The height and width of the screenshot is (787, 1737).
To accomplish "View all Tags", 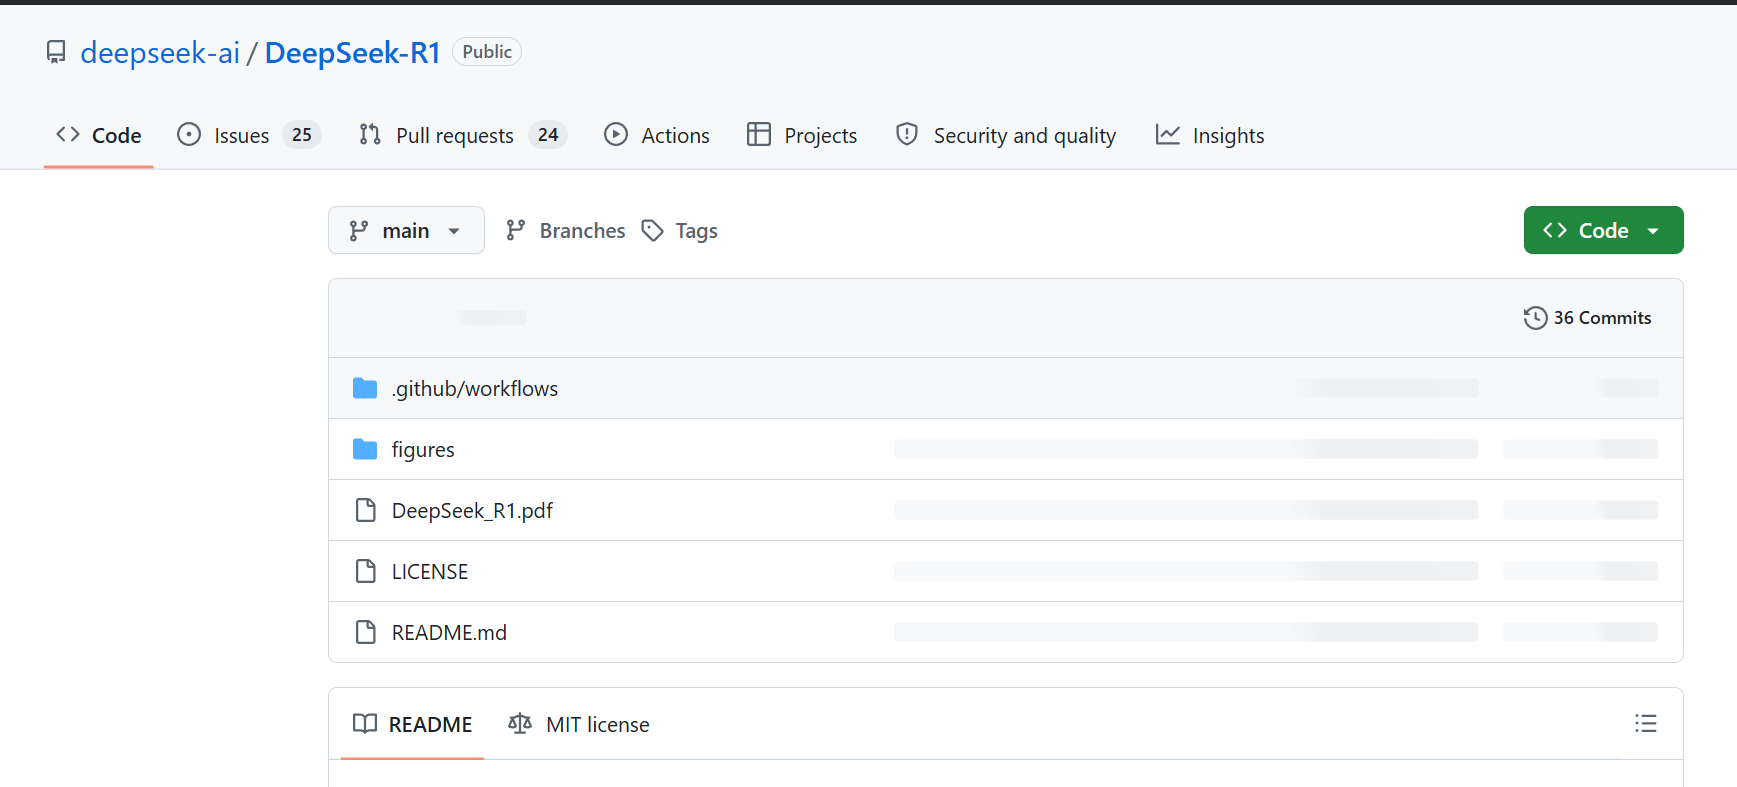I will click(x=680, y=231).
